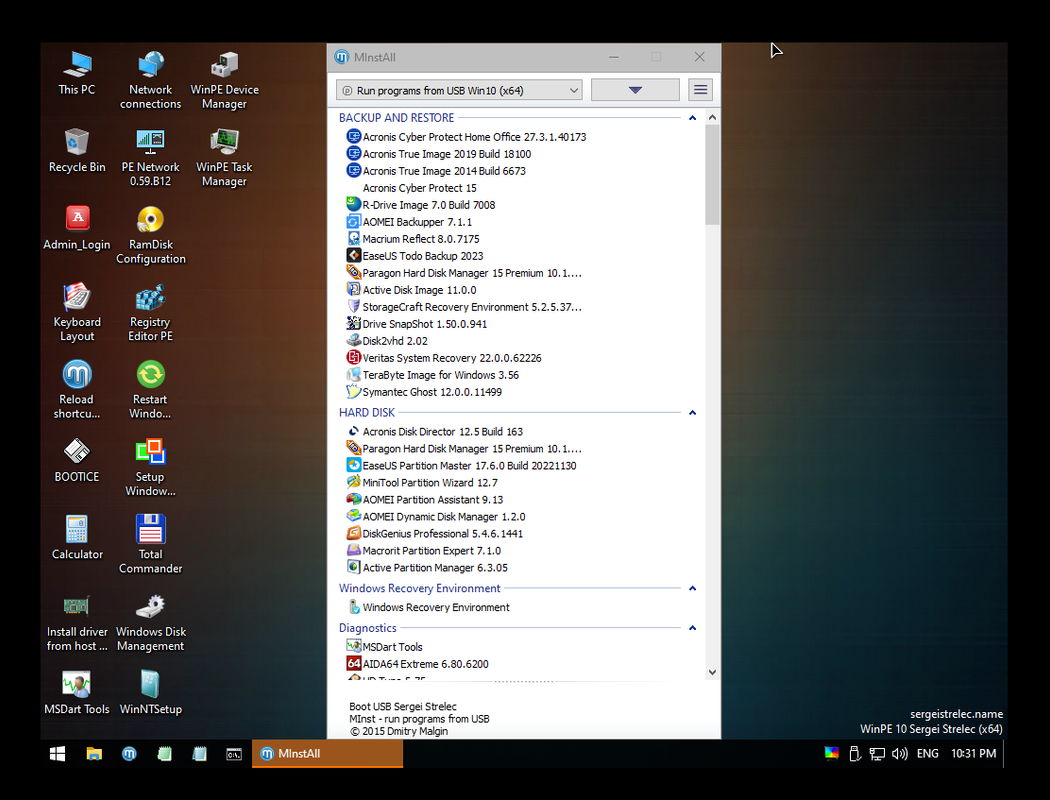
Task: Open the This PC desktop icon
Action: 77,73
